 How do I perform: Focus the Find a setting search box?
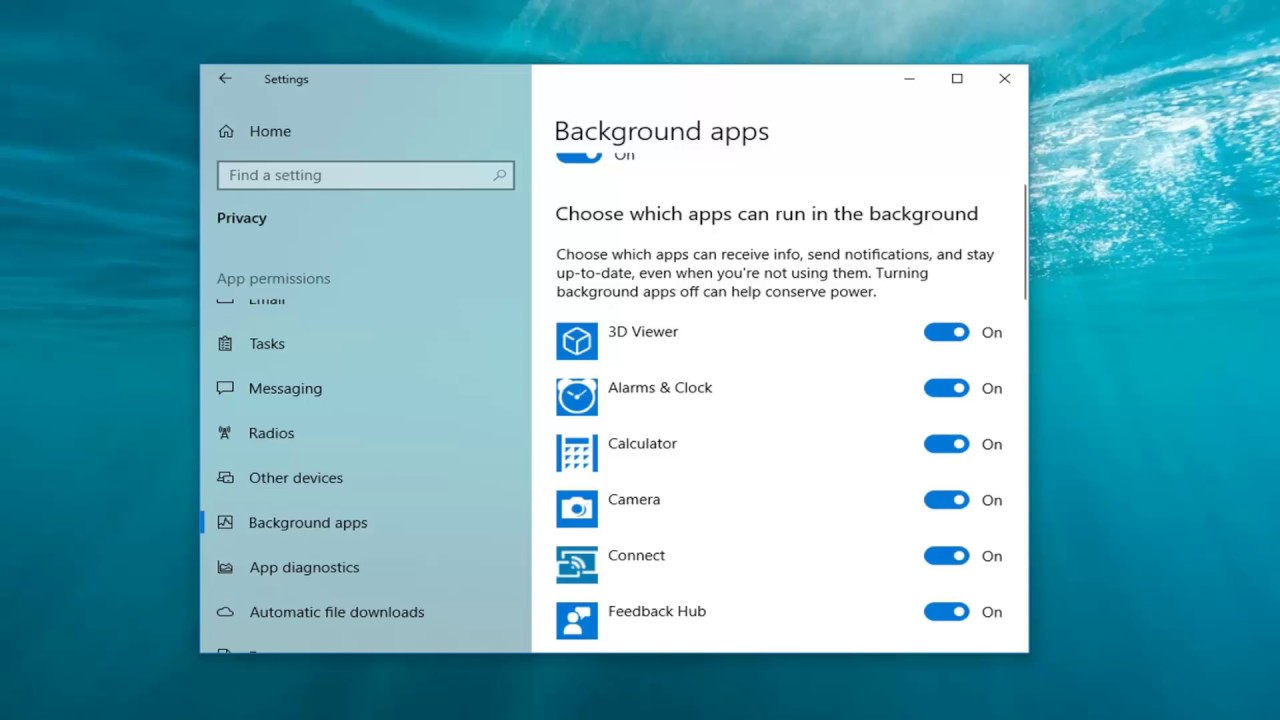[x=365, y=175]
